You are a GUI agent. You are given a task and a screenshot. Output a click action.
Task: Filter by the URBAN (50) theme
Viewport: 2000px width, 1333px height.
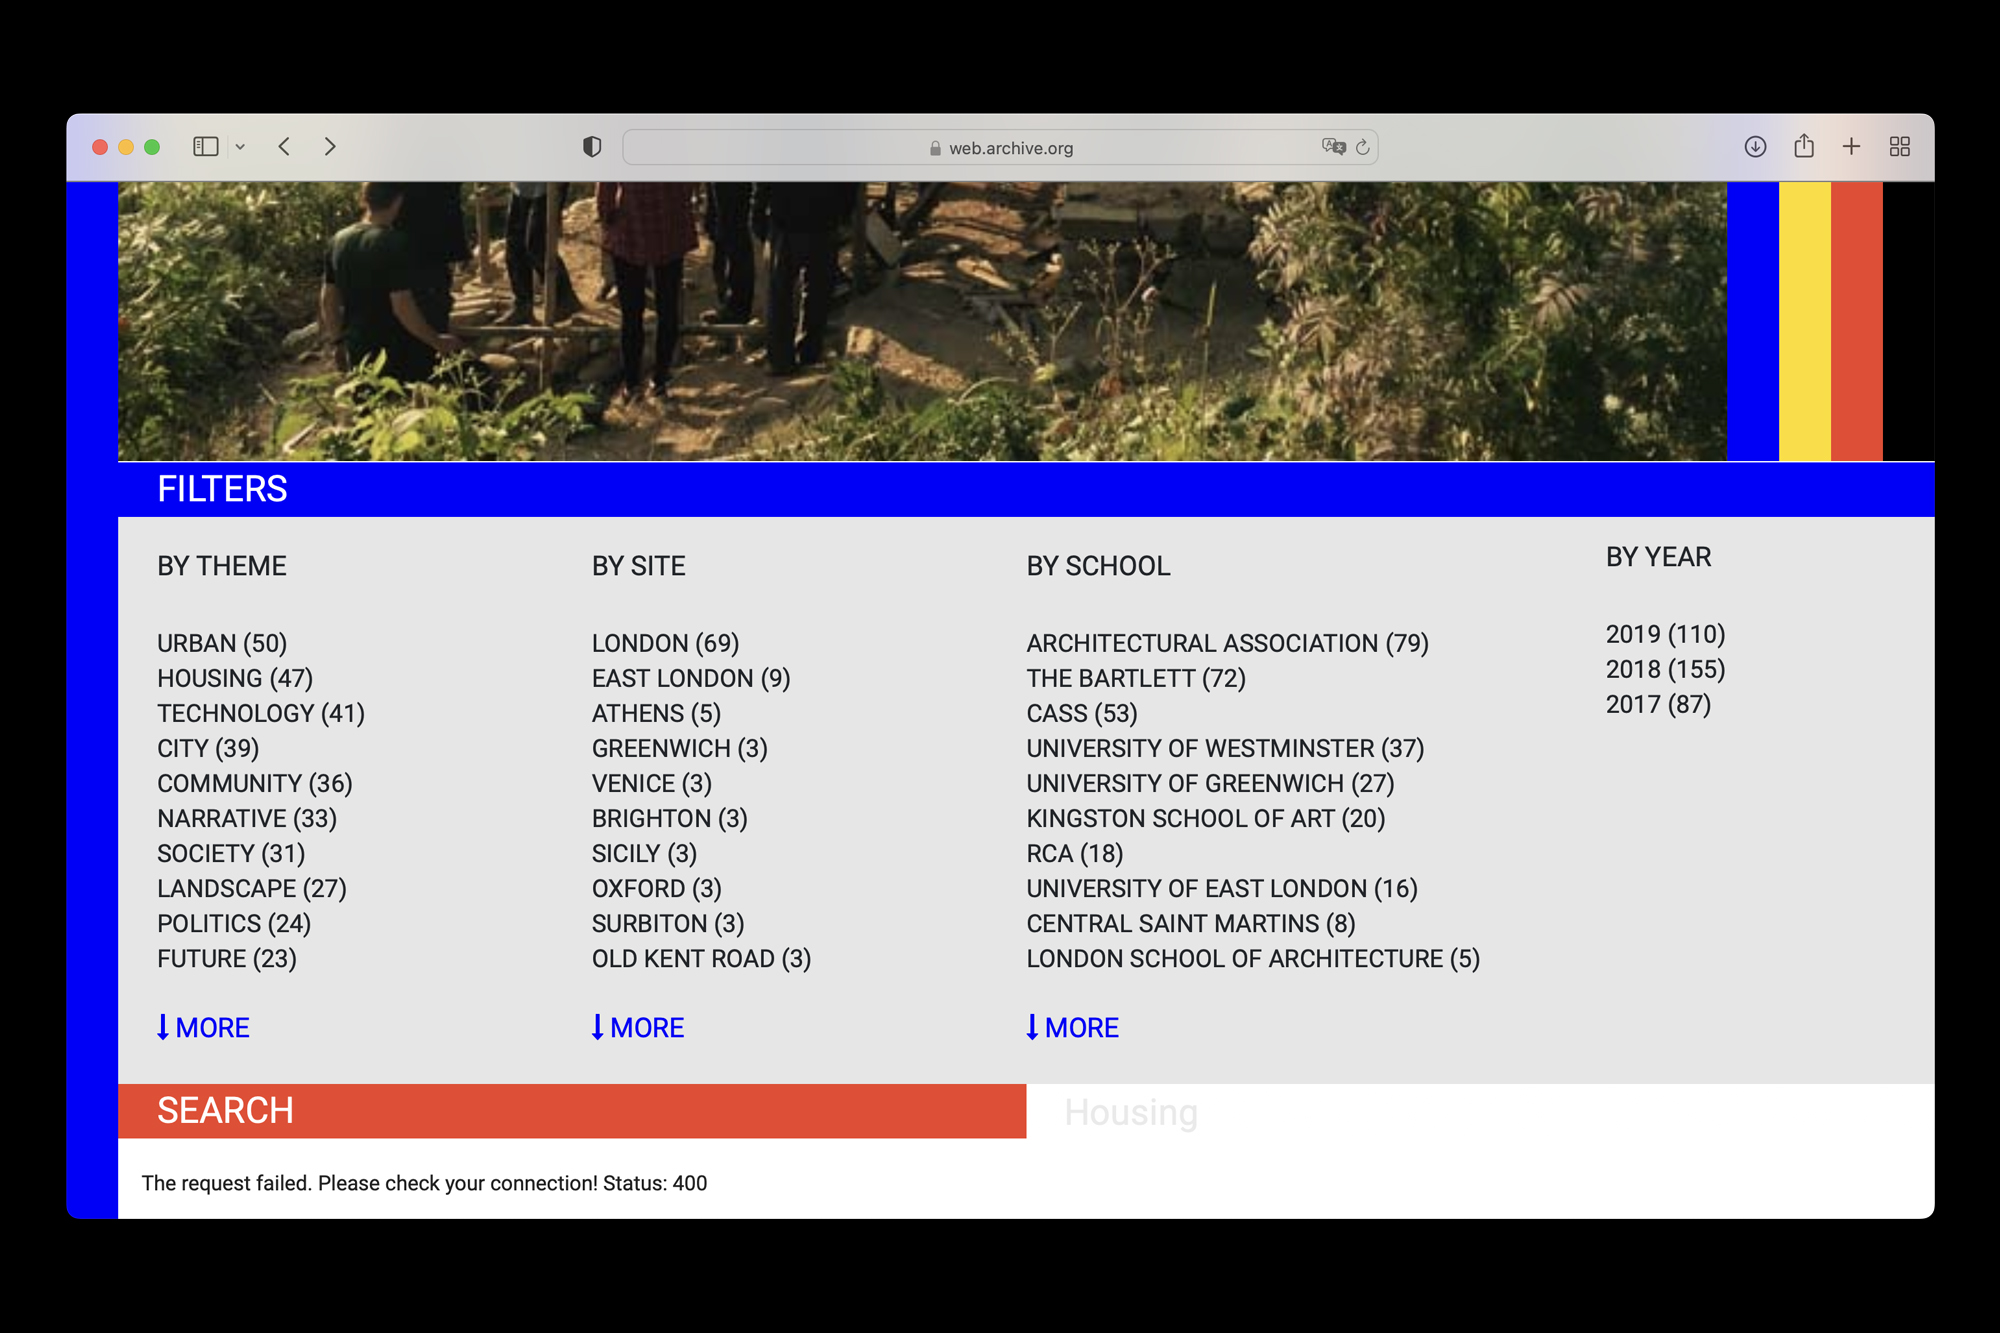click(222, 643)
